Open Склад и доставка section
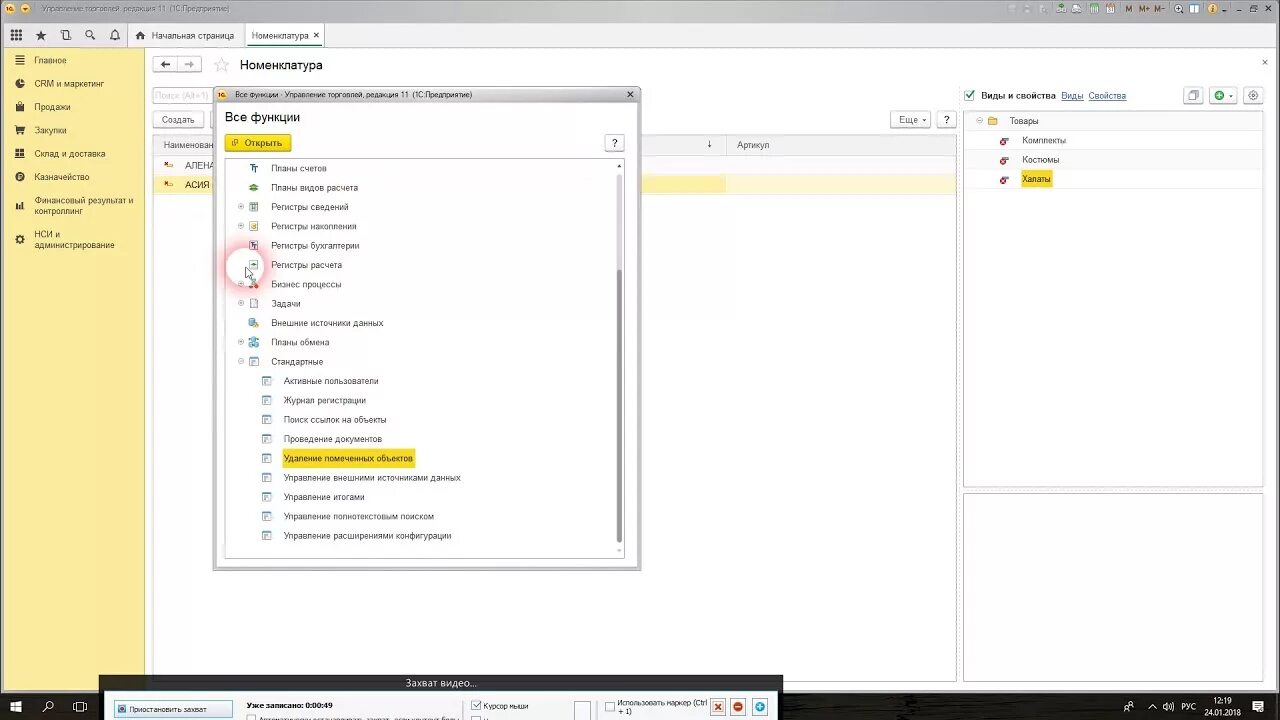The height and width of the screenshot is (720, 1280). tap(69, 154)
